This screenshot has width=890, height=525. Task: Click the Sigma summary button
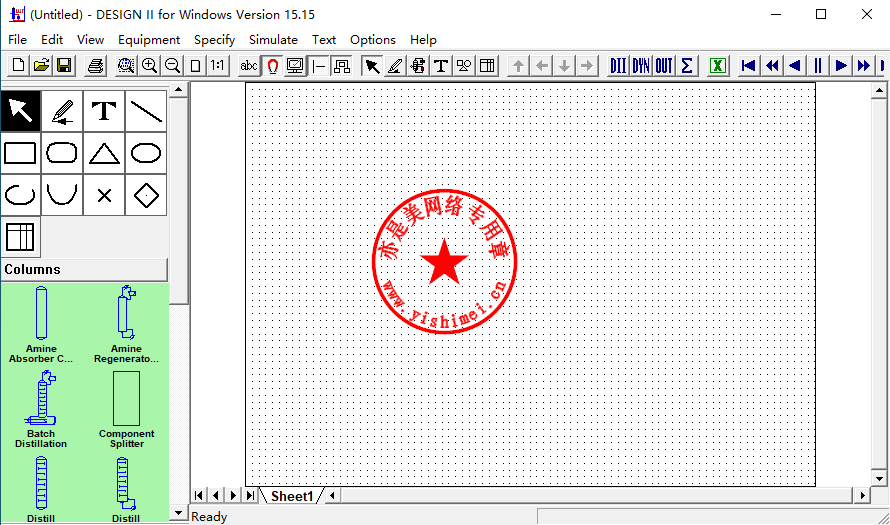687,66
